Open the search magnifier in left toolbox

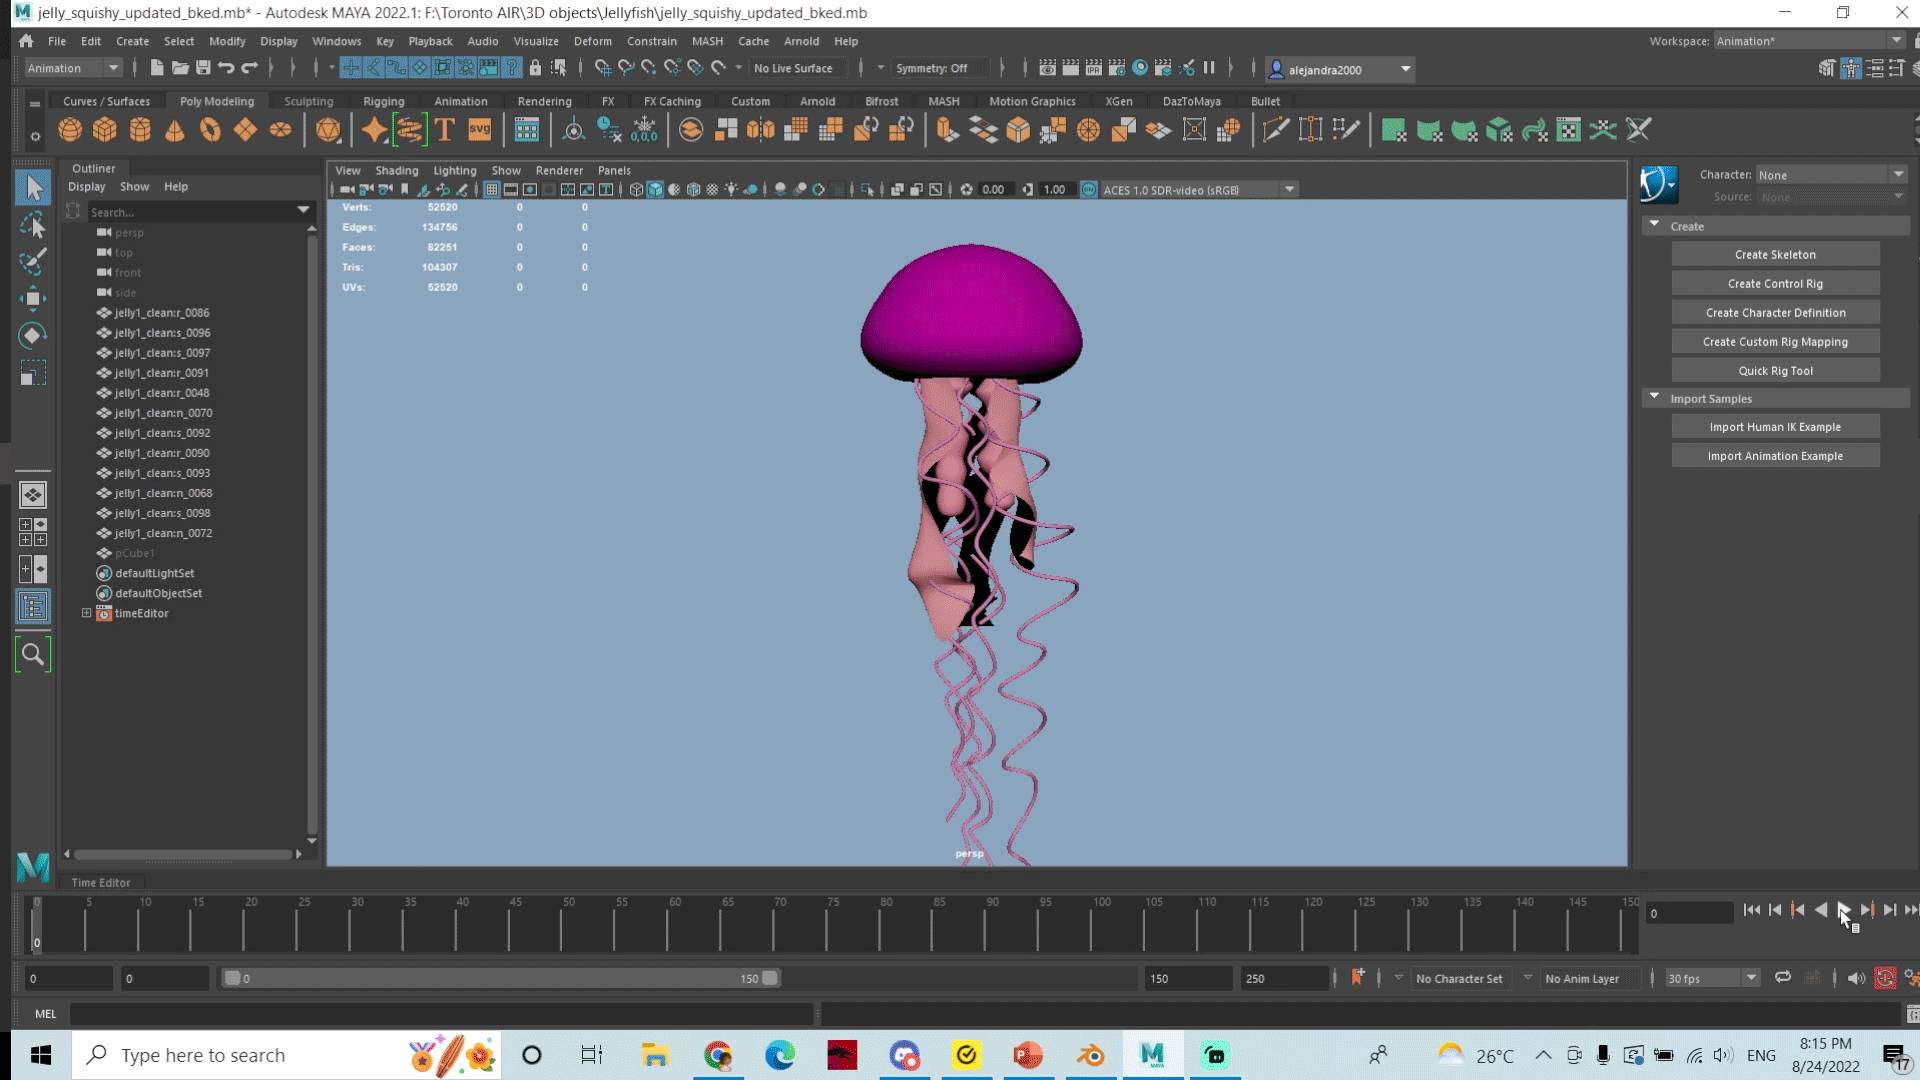[x=33, y=655]
